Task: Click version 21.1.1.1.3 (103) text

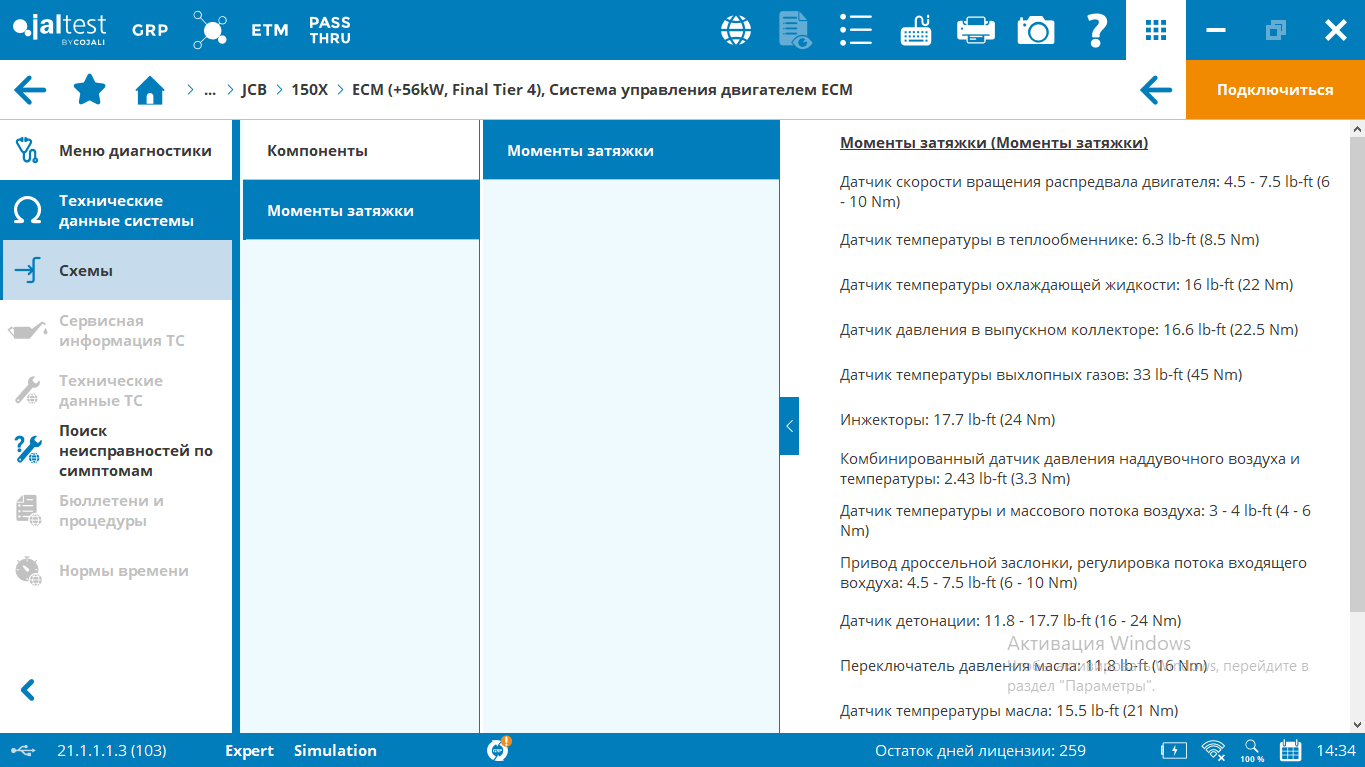Action: click(x=112, y=750)
